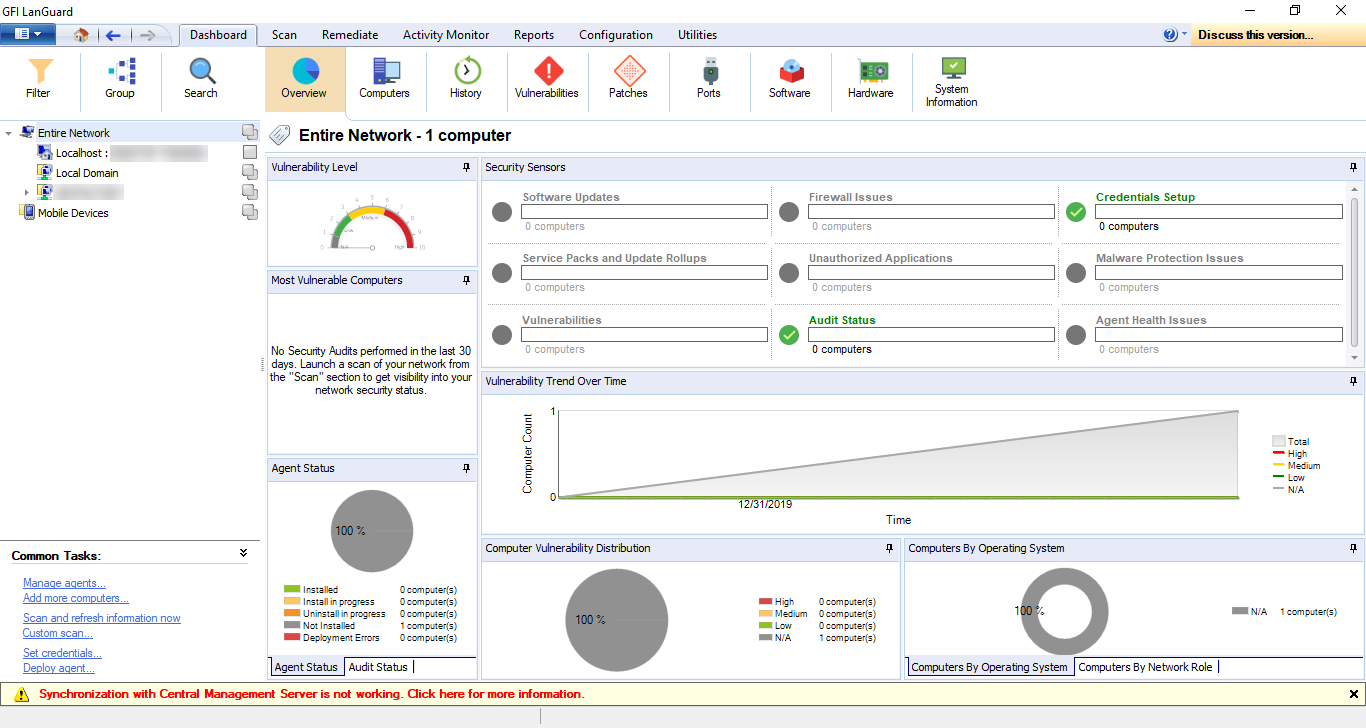Open the Patches view
This screenshot has width=1366, height=728.
click(x=628, y=79)
